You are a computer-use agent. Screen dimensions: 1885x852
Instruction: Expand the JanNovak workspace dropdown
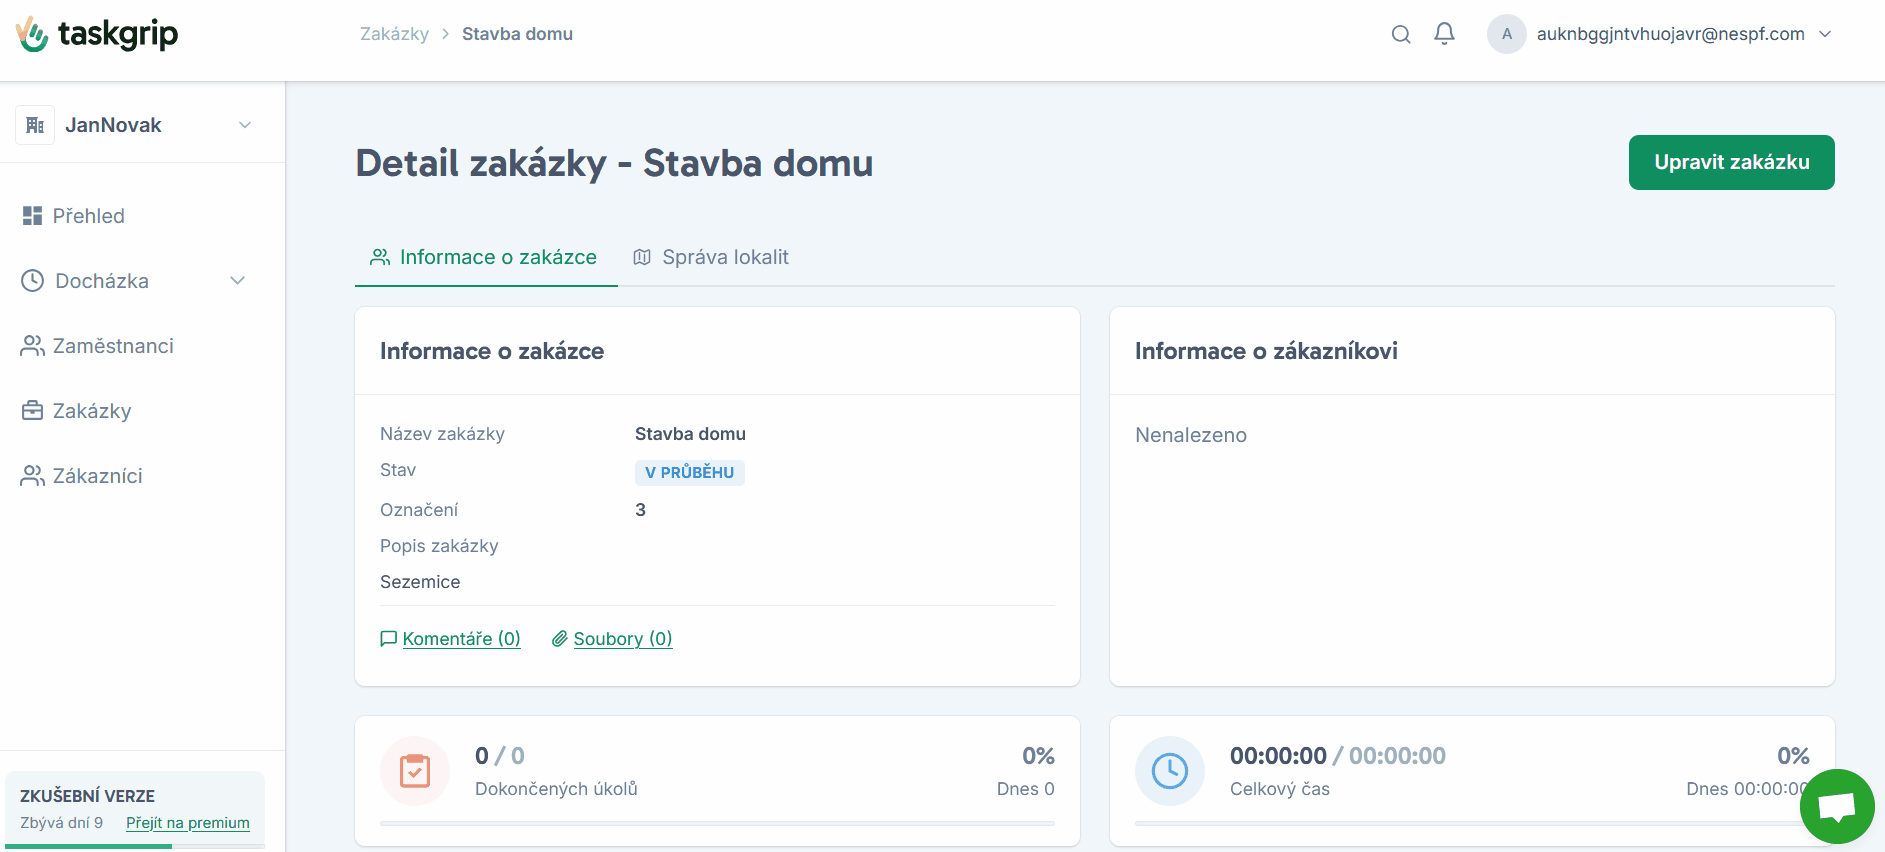tap(245, 125)
